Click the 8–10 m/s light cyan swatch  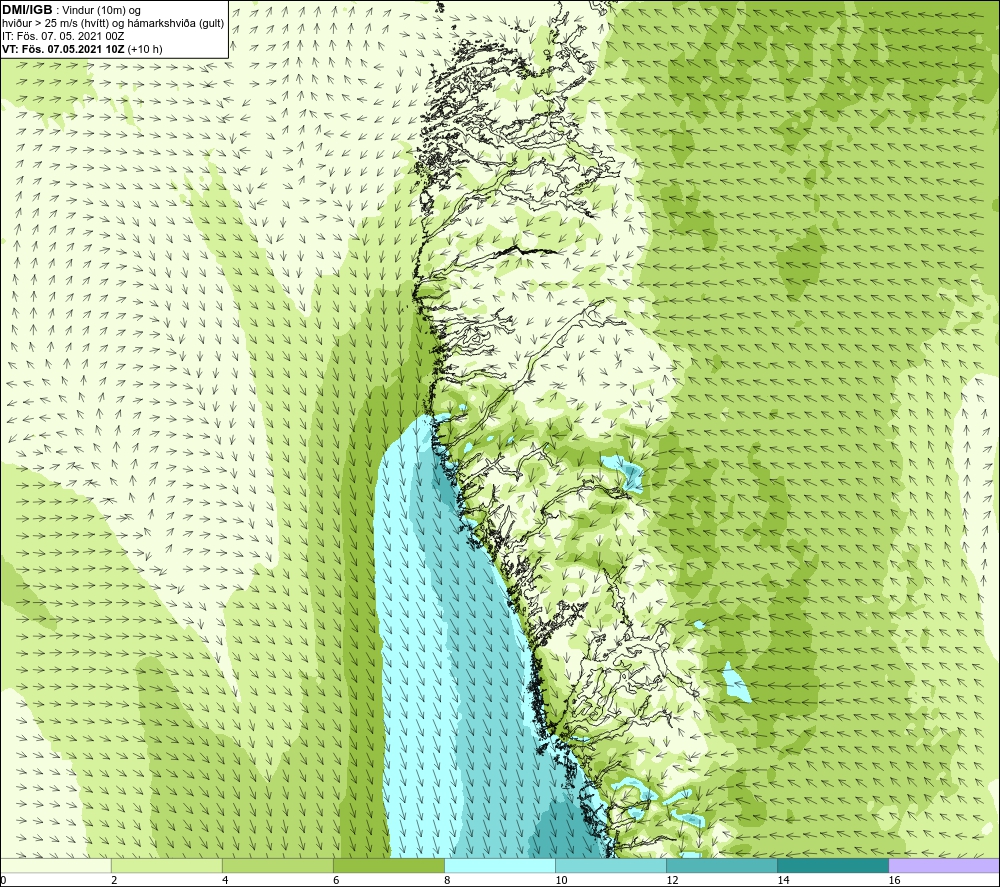(x=500, y=865)
